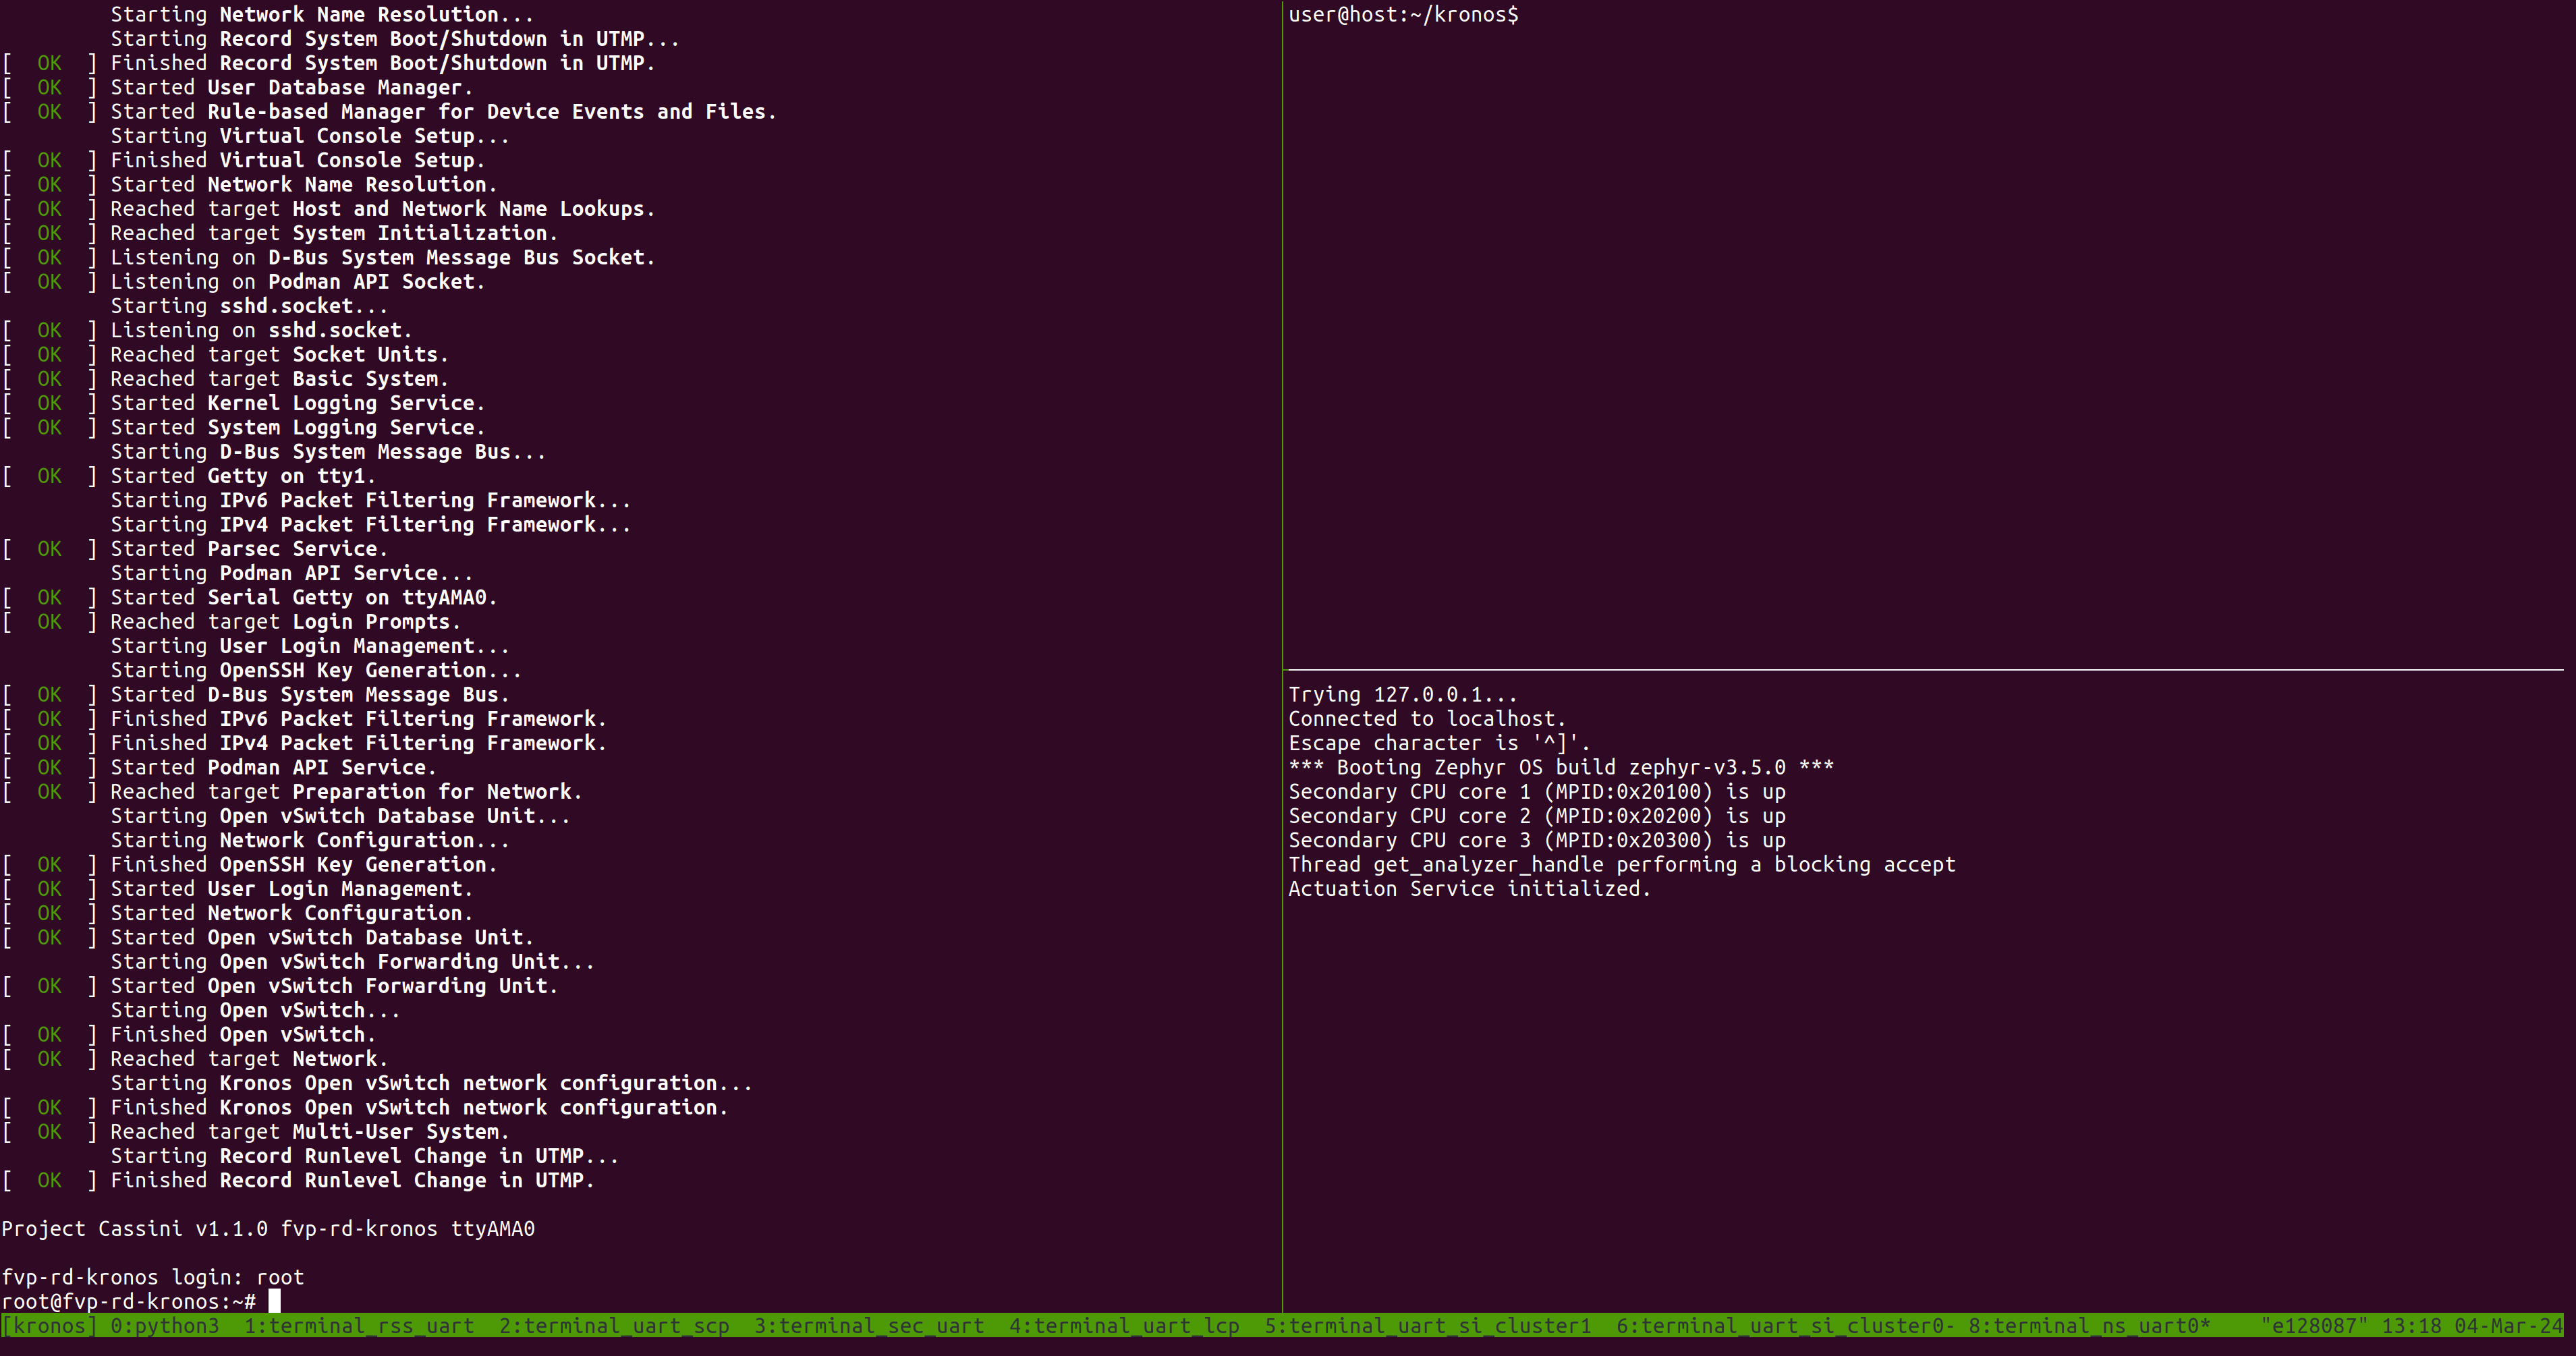Click 'Booting Zephyr OS build zephyr-v3.5.0' line

tap(1561, 768)
